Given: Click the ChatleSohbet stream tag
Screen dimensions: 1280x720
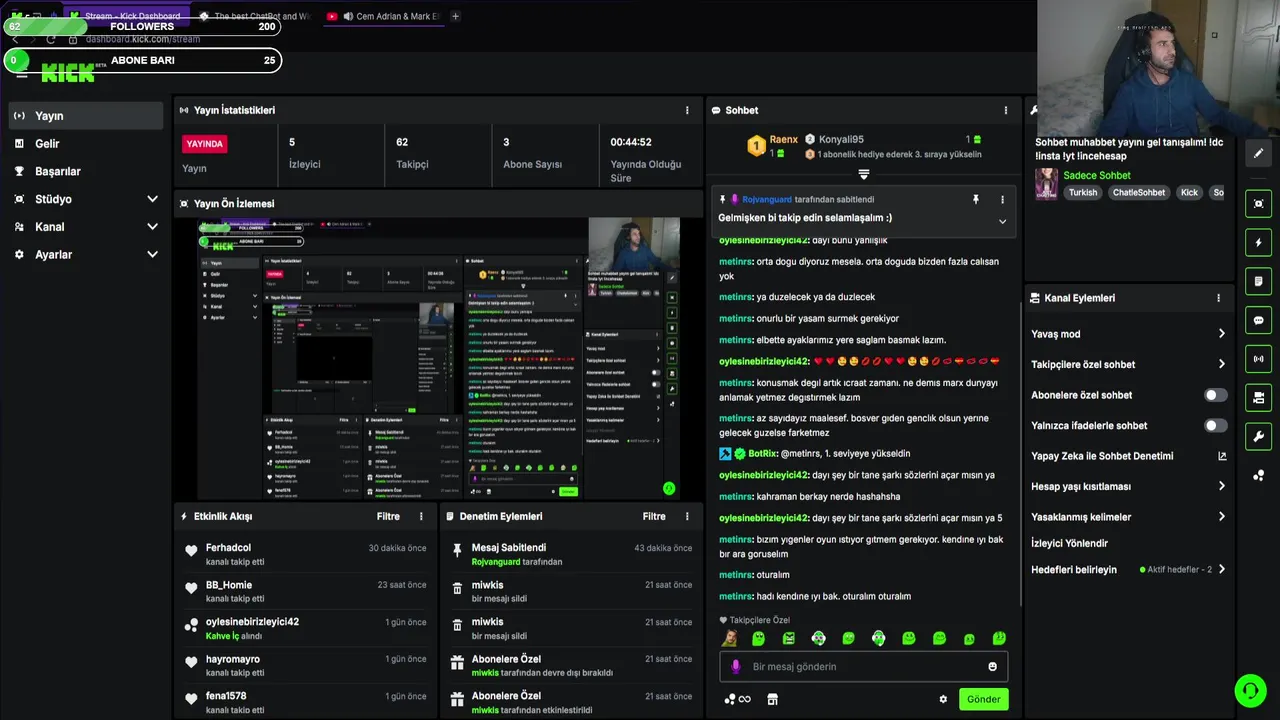Looking at the screenshot, I should [1139, 192].
